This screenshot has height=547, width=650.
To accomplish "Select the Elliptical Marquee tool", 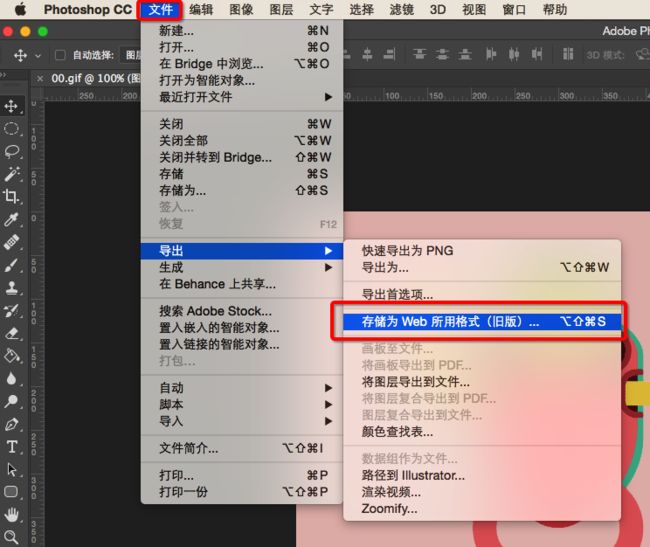I will (11, 129).
